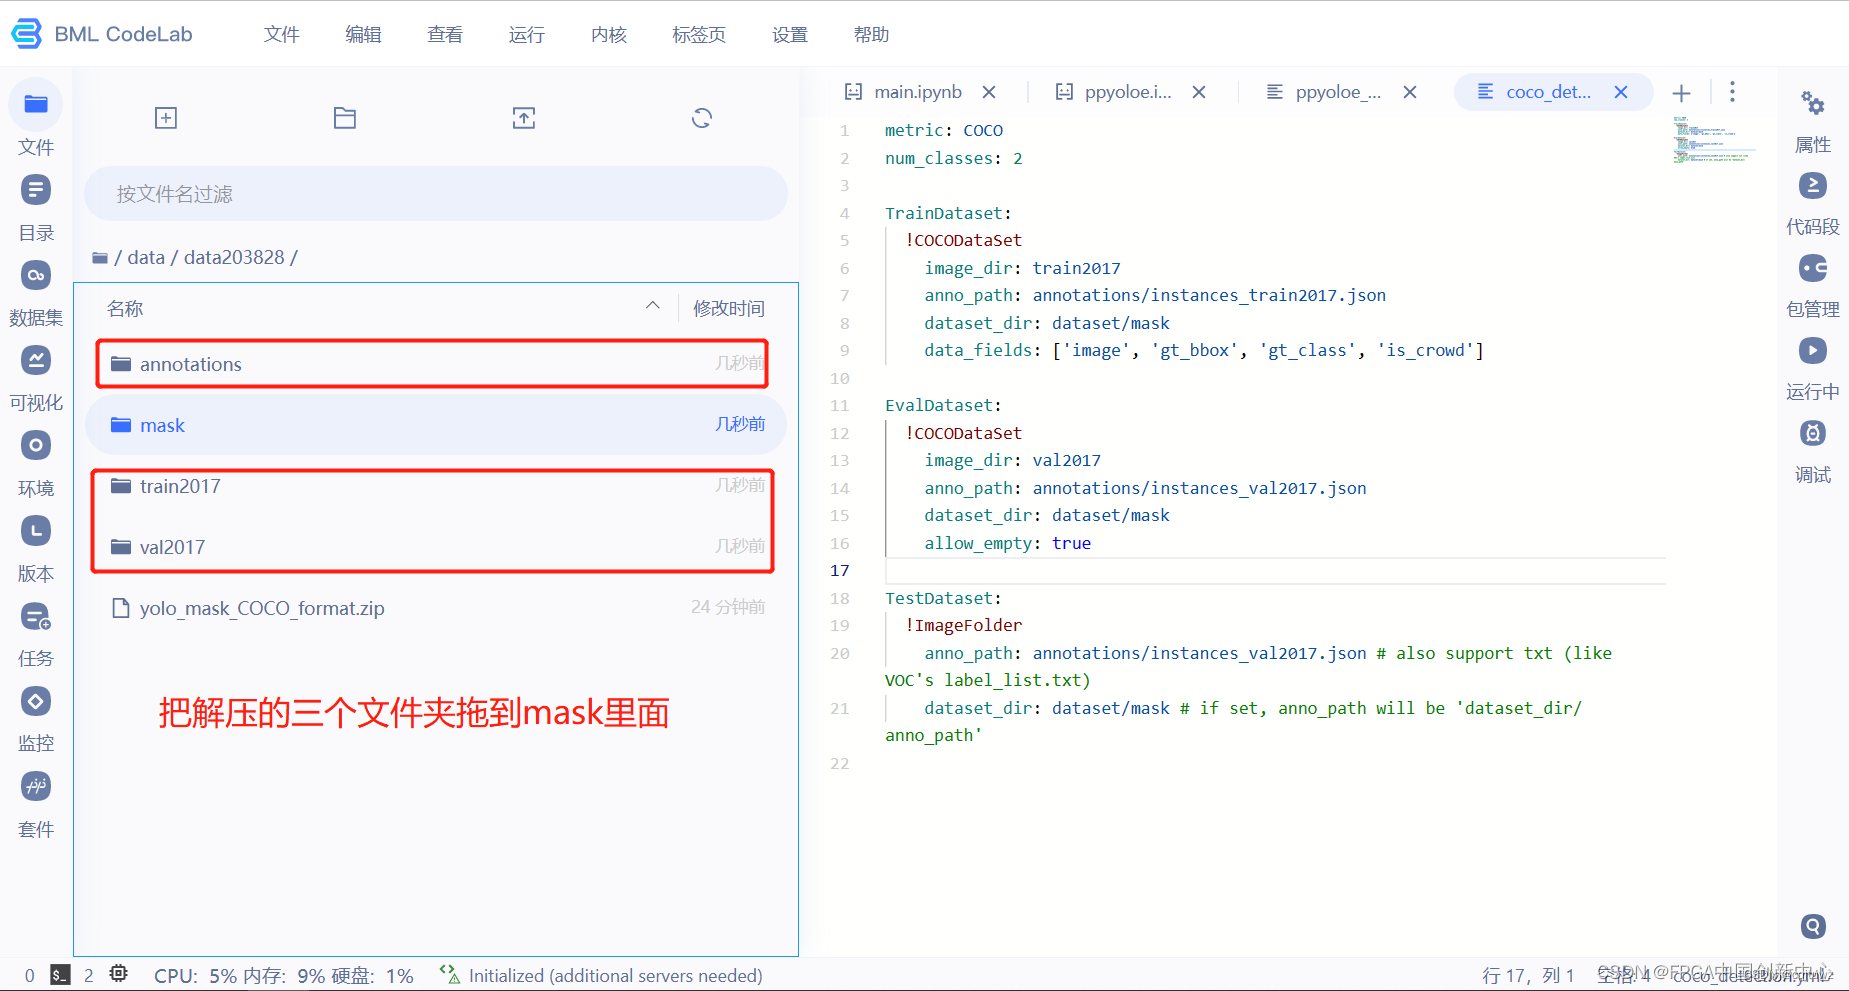Open the 标签页 menu
Image resolution: width=1849 pixels, height=991 pixels.
[699, 35]
